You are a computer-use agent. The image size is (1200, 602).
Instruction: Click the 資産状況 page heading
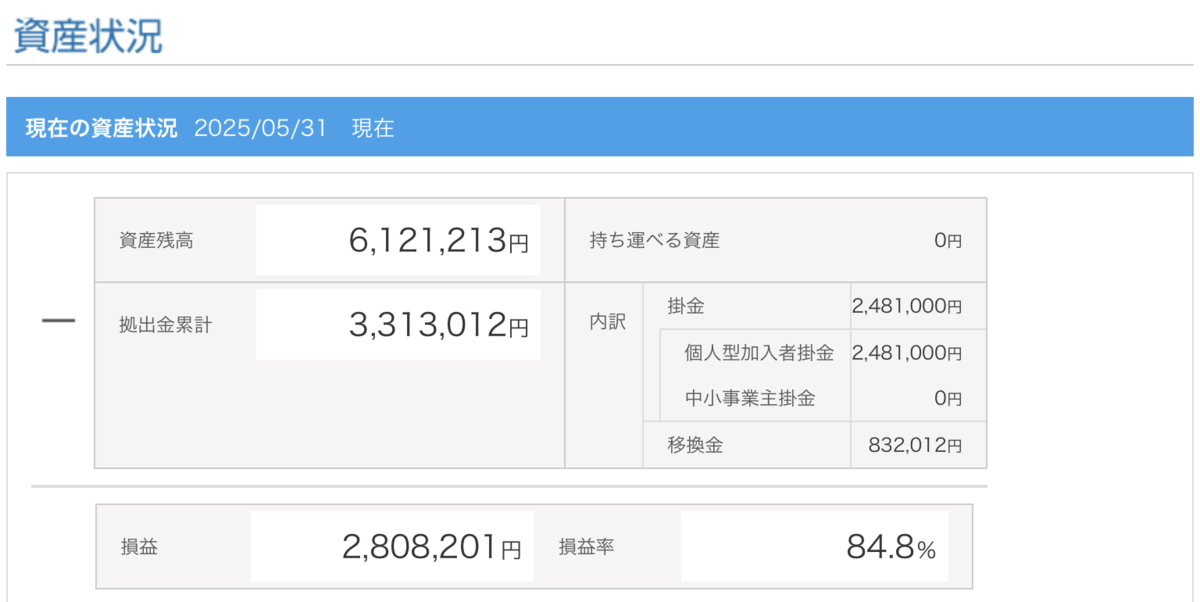(x=88, y=36)
